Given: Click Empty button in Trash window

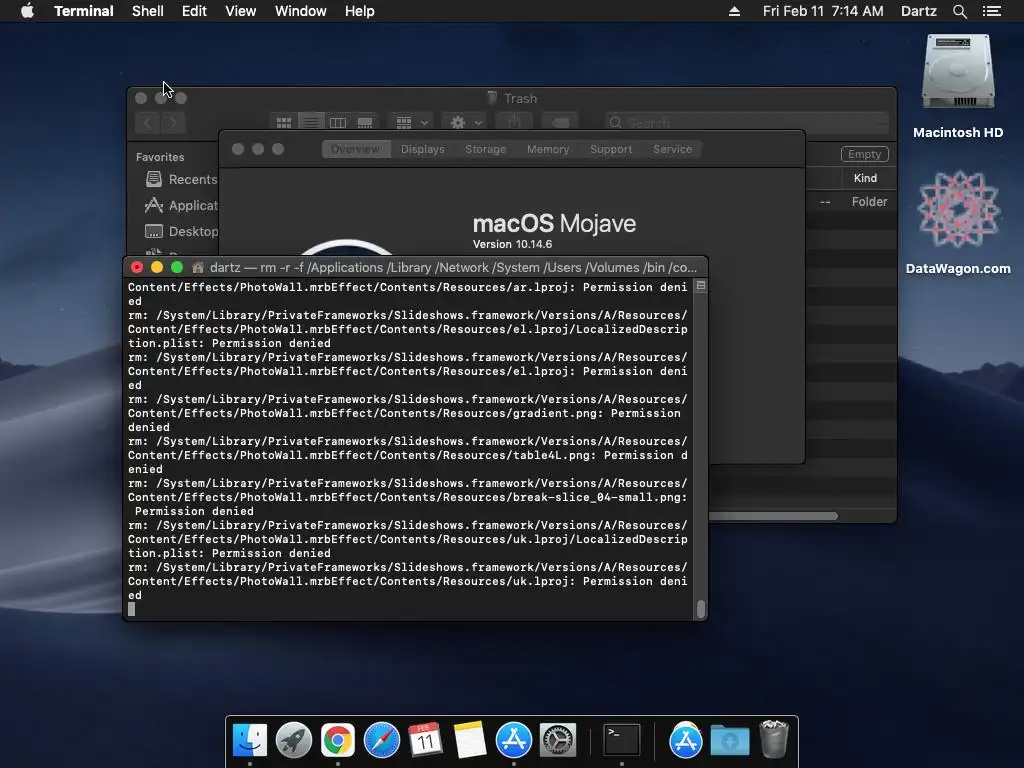Looking at the screenshot, I should point(864,154).
